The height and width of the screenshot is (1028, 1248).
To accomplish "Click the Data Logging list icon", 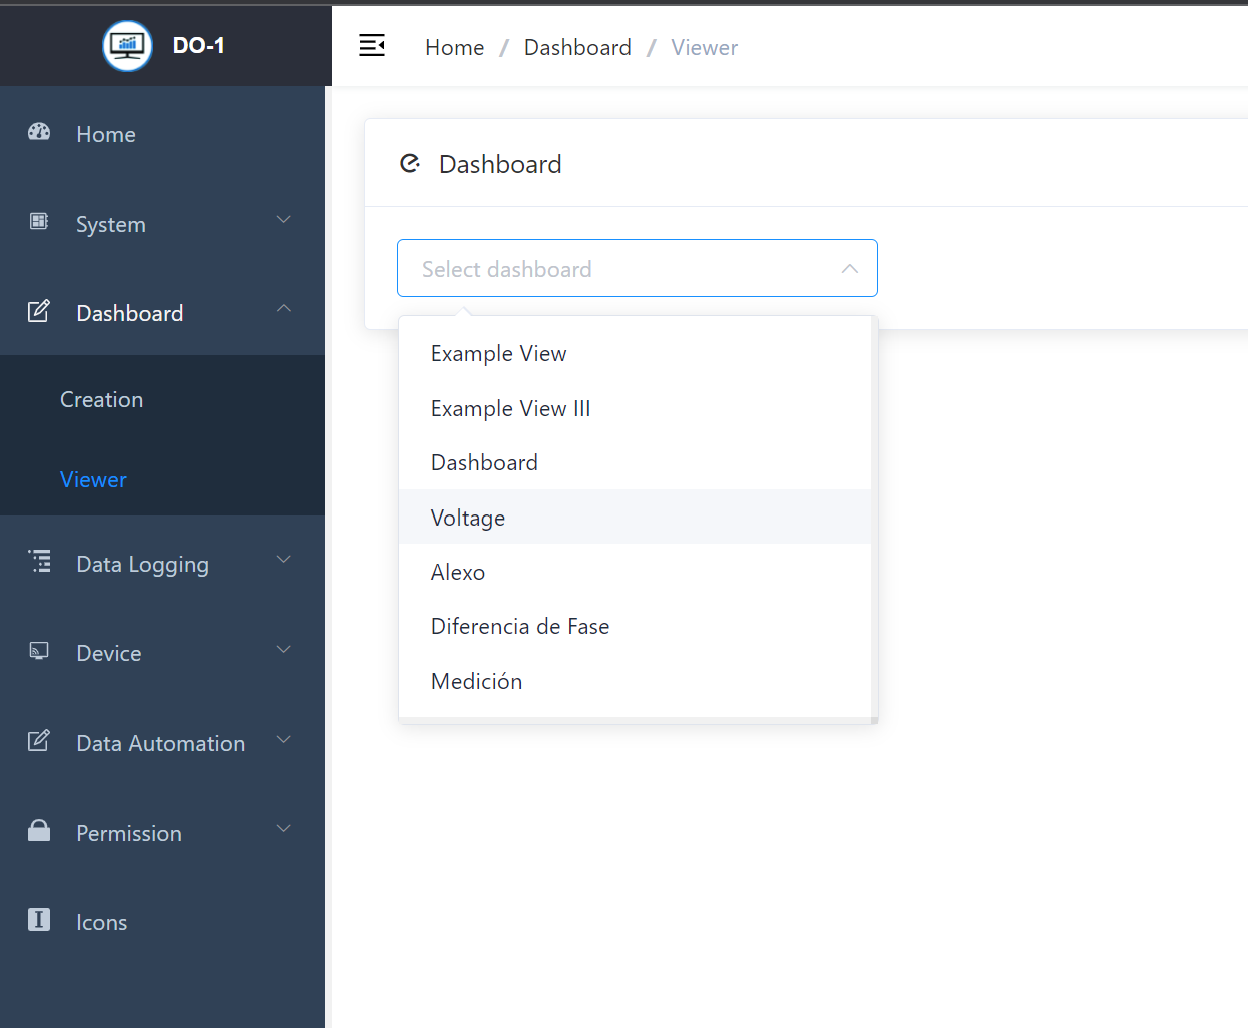I will click(39, 562).
